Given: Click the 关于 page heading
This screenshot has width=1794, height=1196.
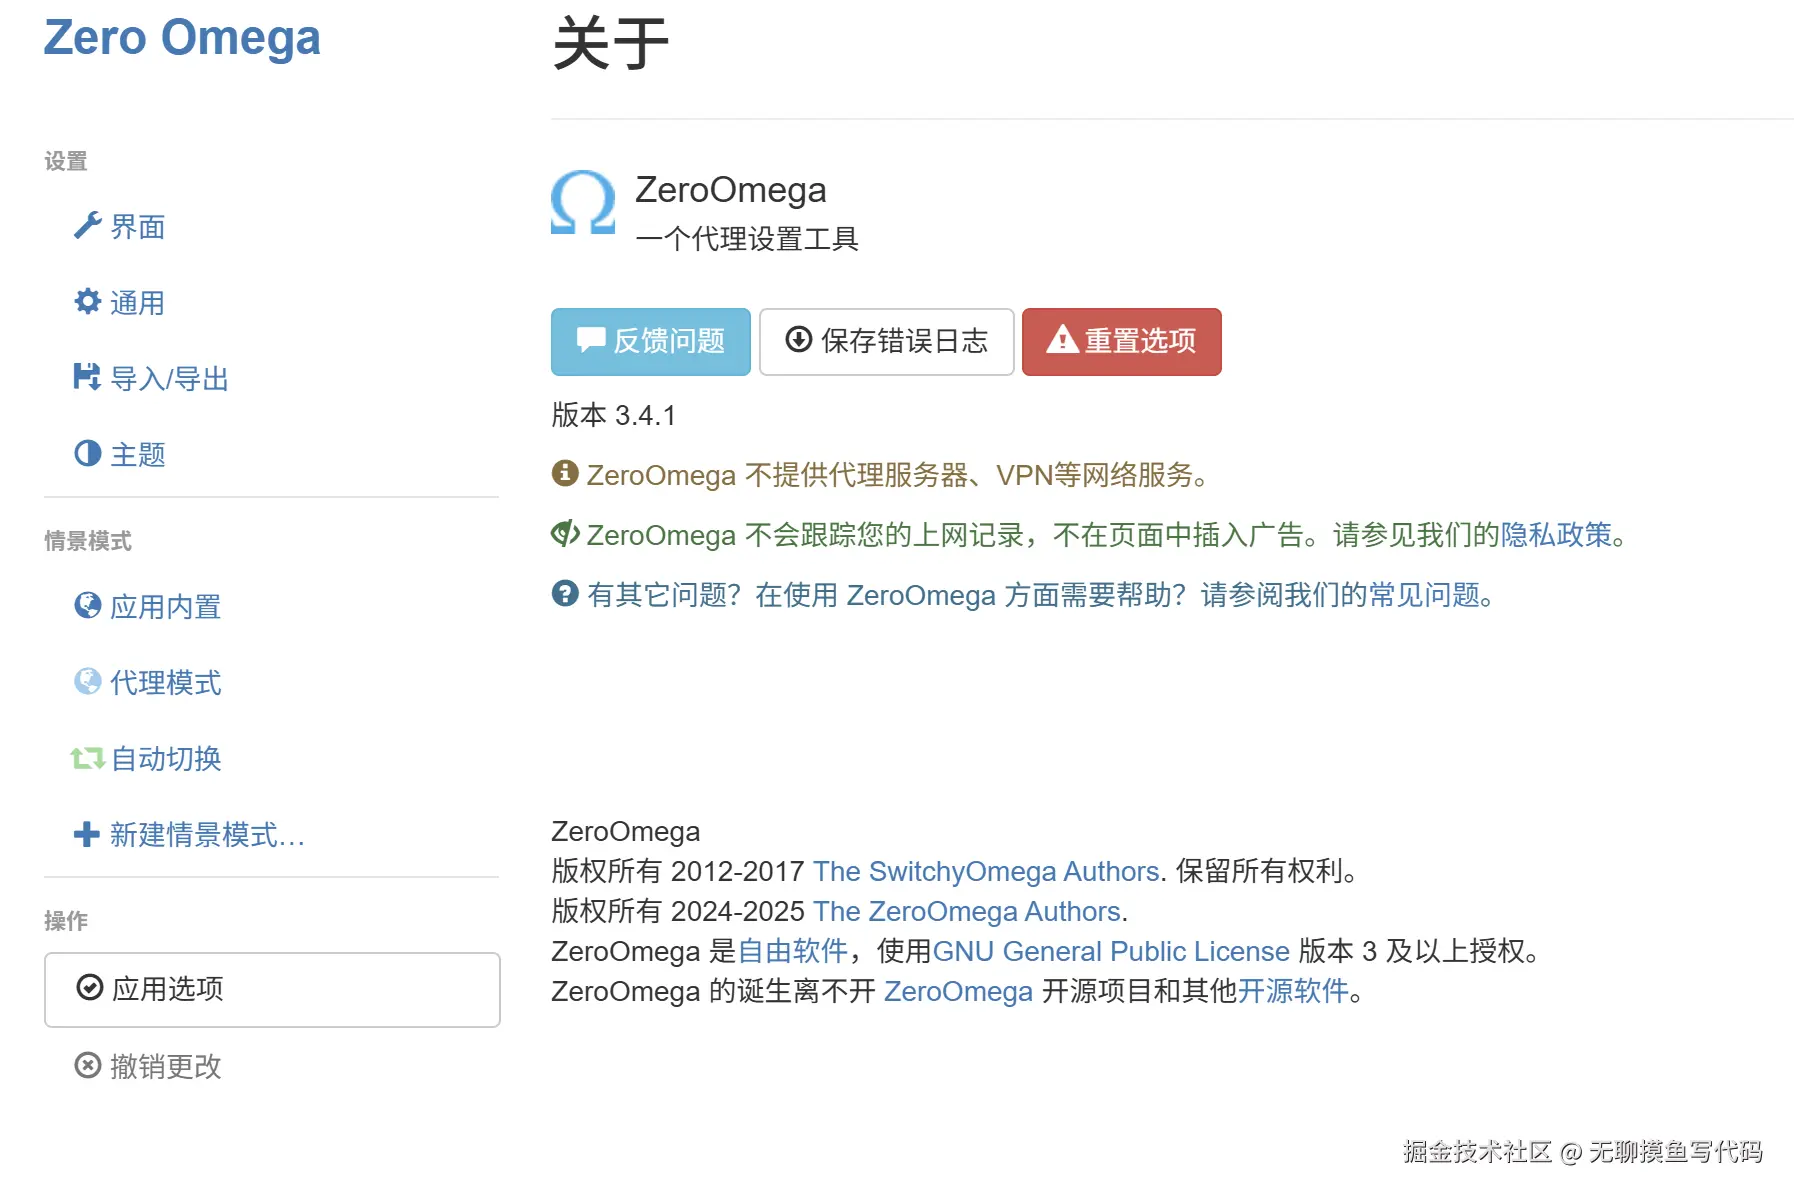Looking at the screenshot, I should click(610, 43).
